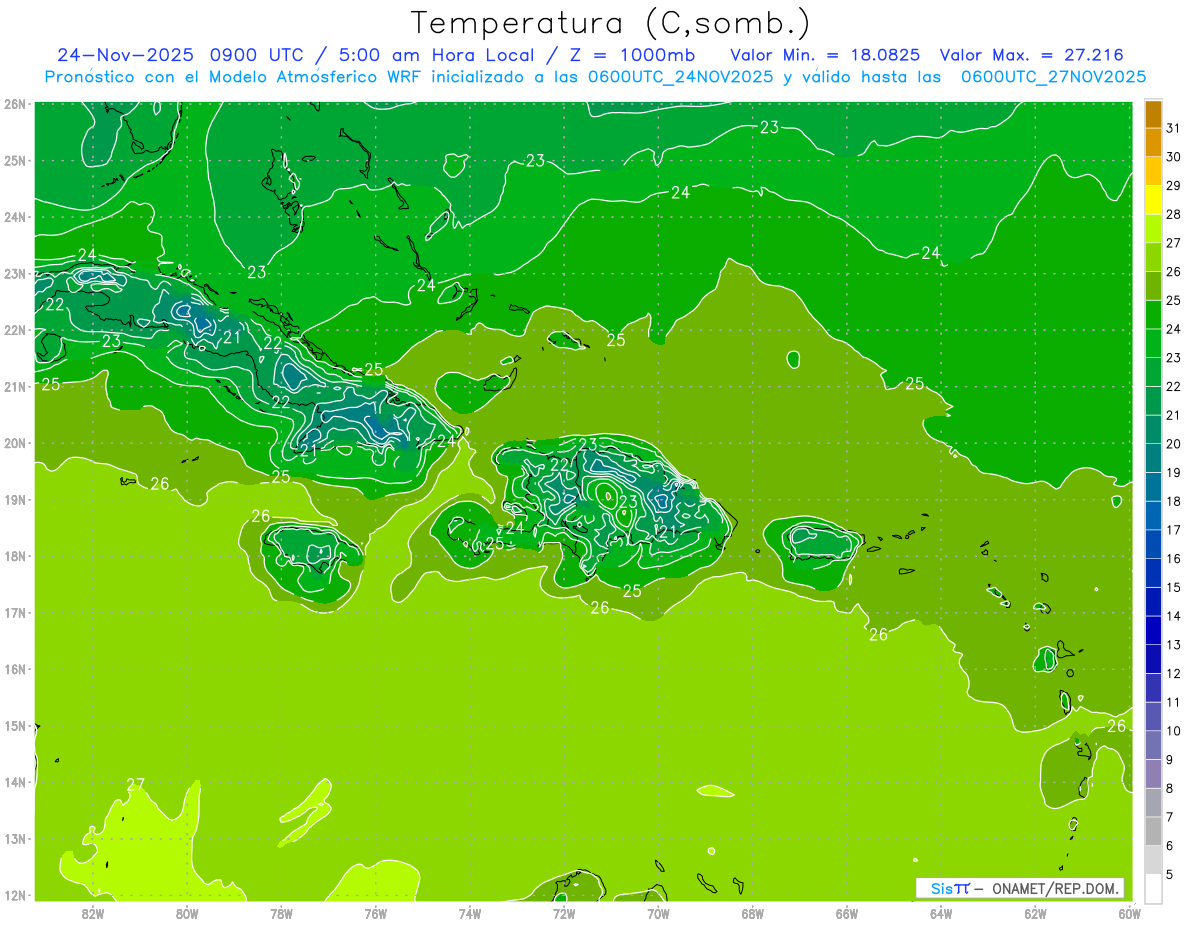Pick the white bottom swatch below label 5

click(x=1153, y=888)
